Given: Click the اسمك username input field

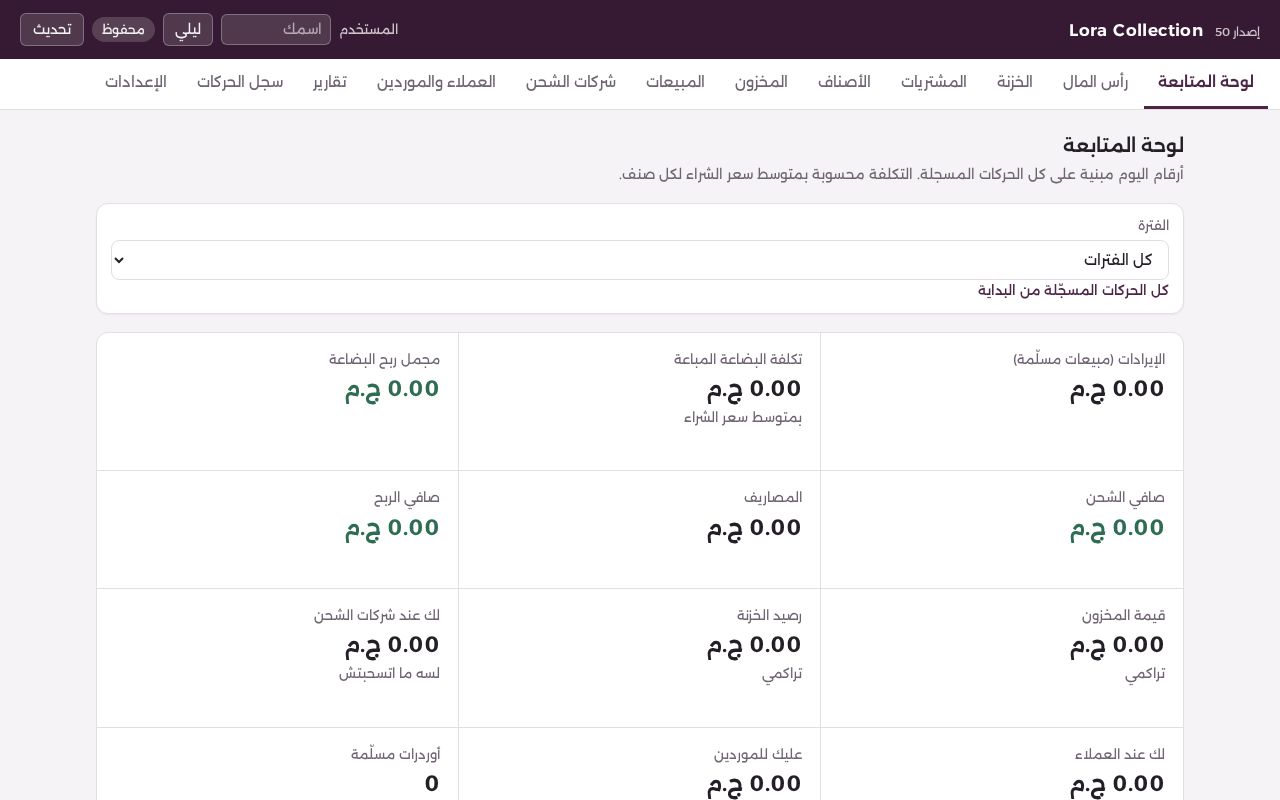Looking at the screenshot, I should tap(276, 29).
